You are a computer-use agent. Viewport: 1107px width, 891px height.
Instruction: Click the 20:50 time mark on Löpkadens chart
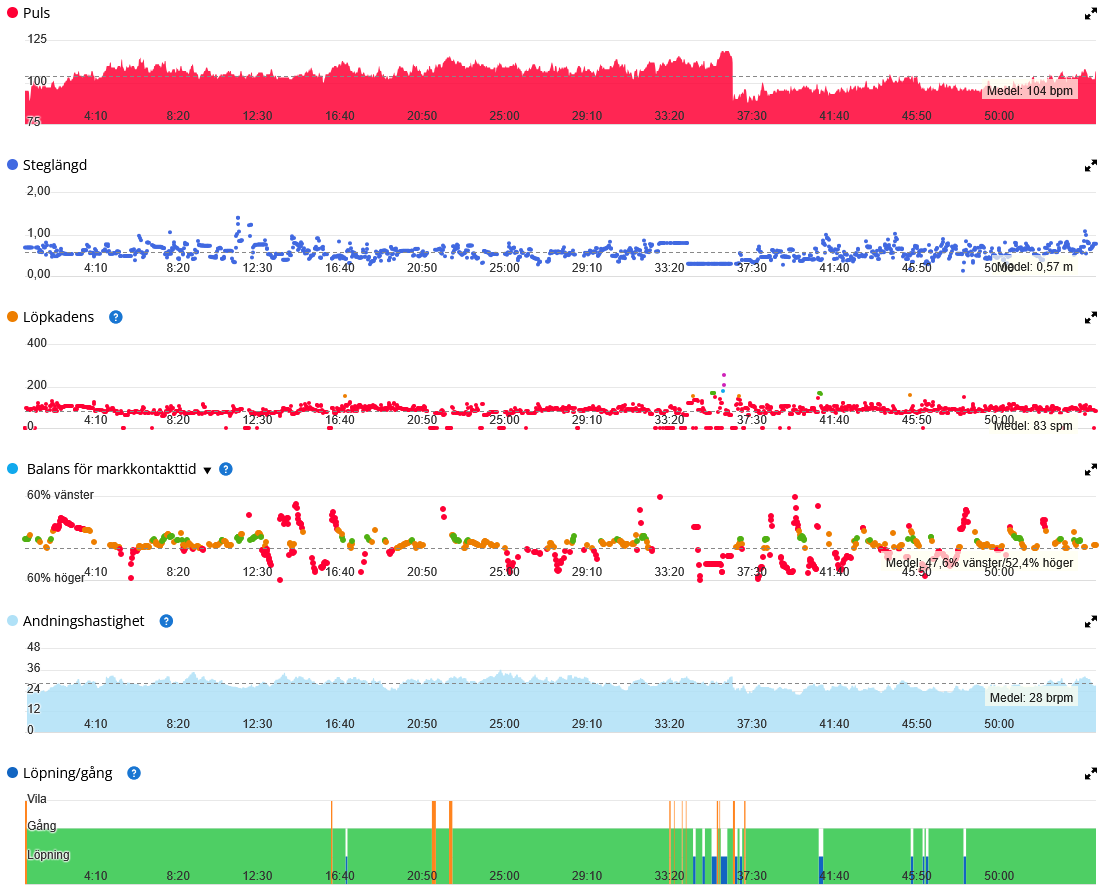[x=422, y=420]
